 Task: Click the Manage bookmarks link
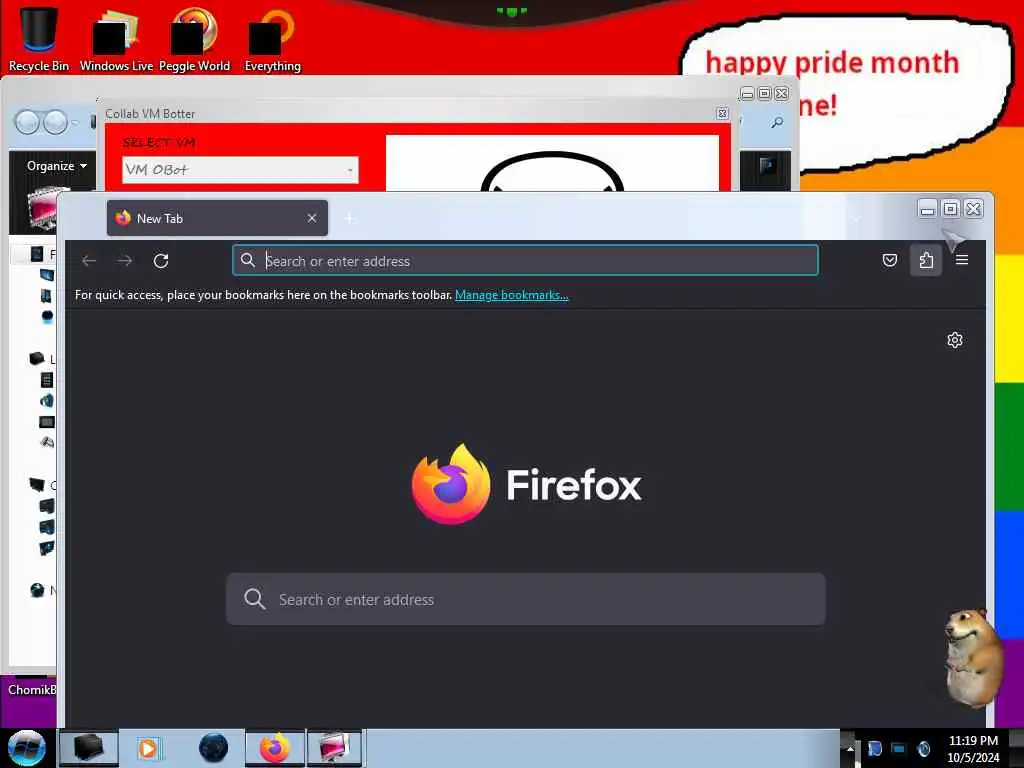(x=511, y=295)
